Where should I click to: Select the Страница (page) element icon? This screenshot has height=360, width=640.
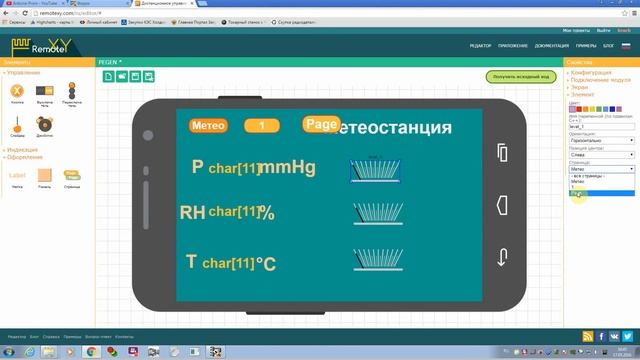click(72, 175)
